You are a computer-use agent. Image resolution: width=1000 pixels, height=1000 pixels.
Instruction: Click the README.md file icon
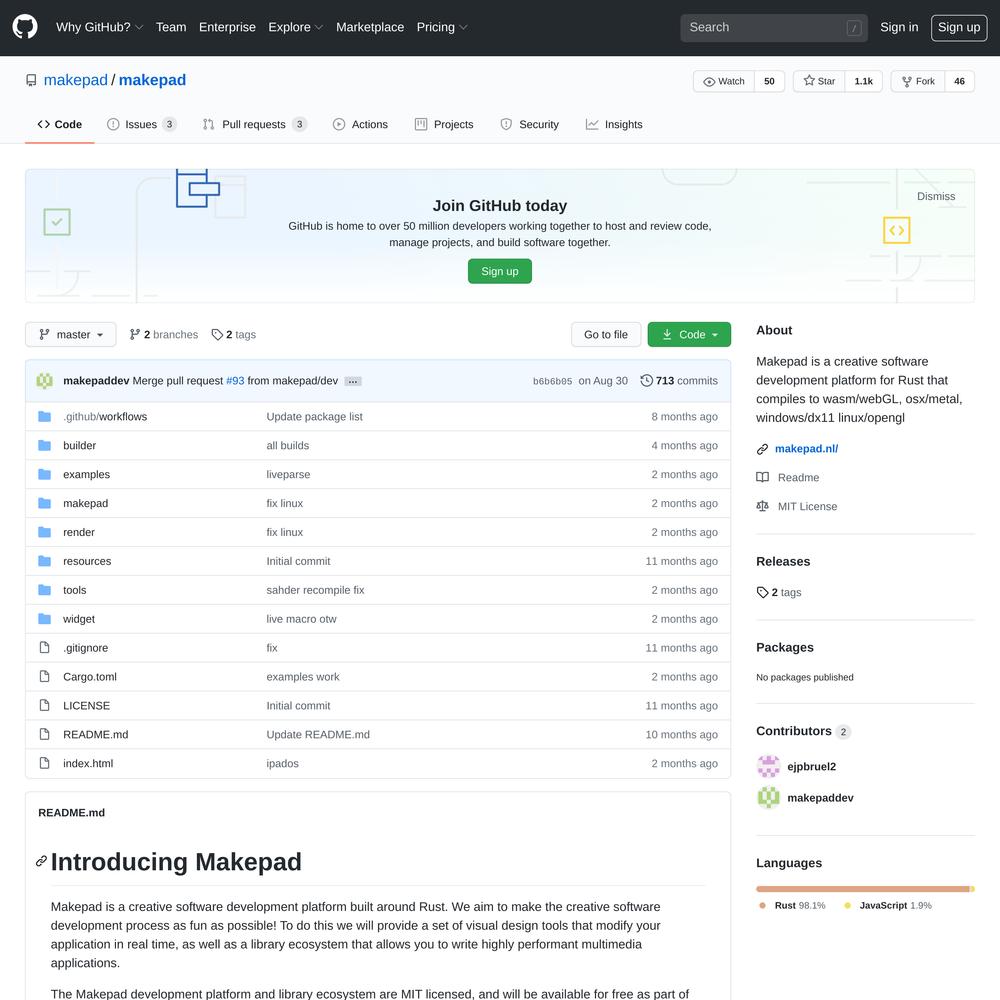pyautogui.click(x=44, y=734)
